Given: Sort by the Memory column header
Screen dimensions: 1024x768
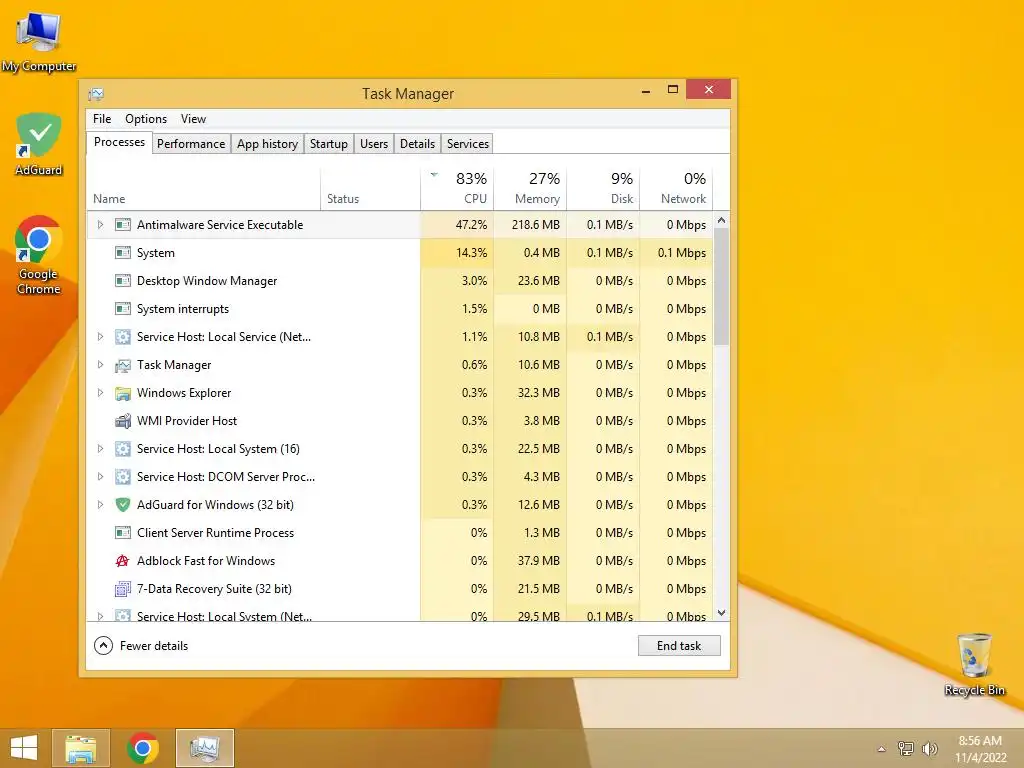Looking at the screenshot, I should click(530, 189).
